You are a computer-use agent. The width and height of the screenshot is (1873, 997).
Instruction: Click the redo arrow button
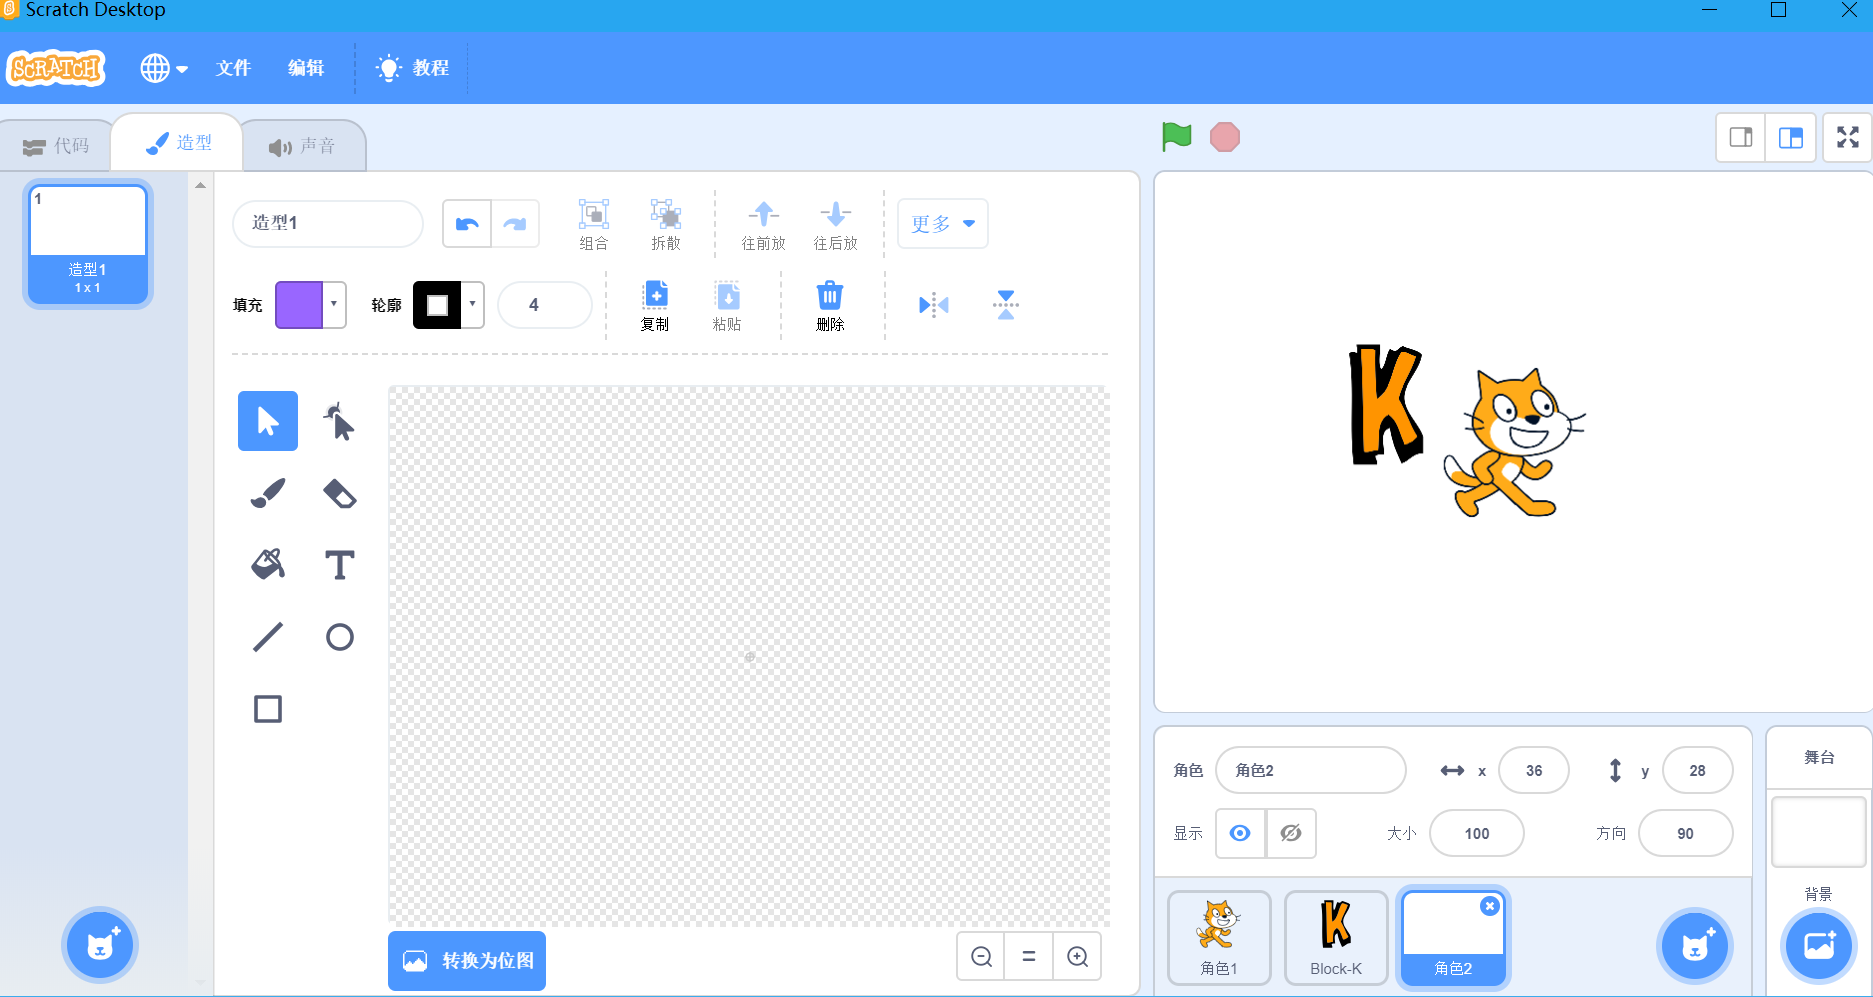point(515,223)
